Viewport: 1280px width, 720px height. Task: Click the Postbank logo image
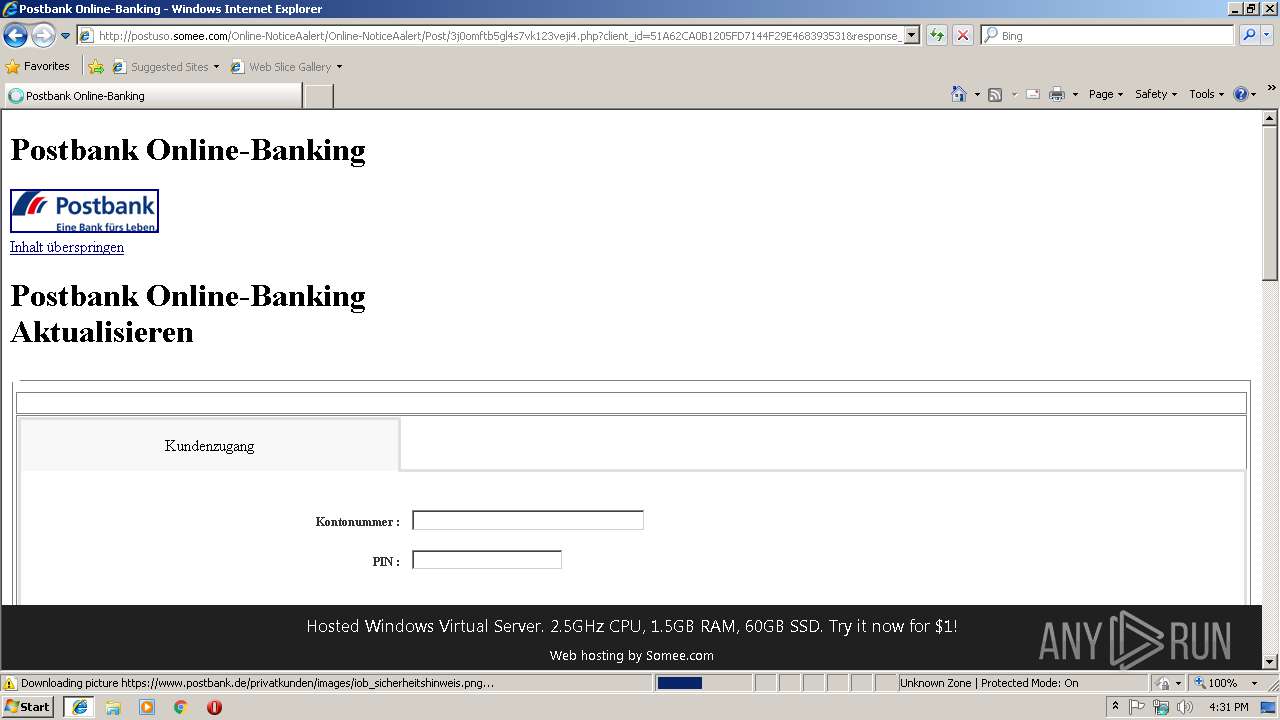point(84,211)
